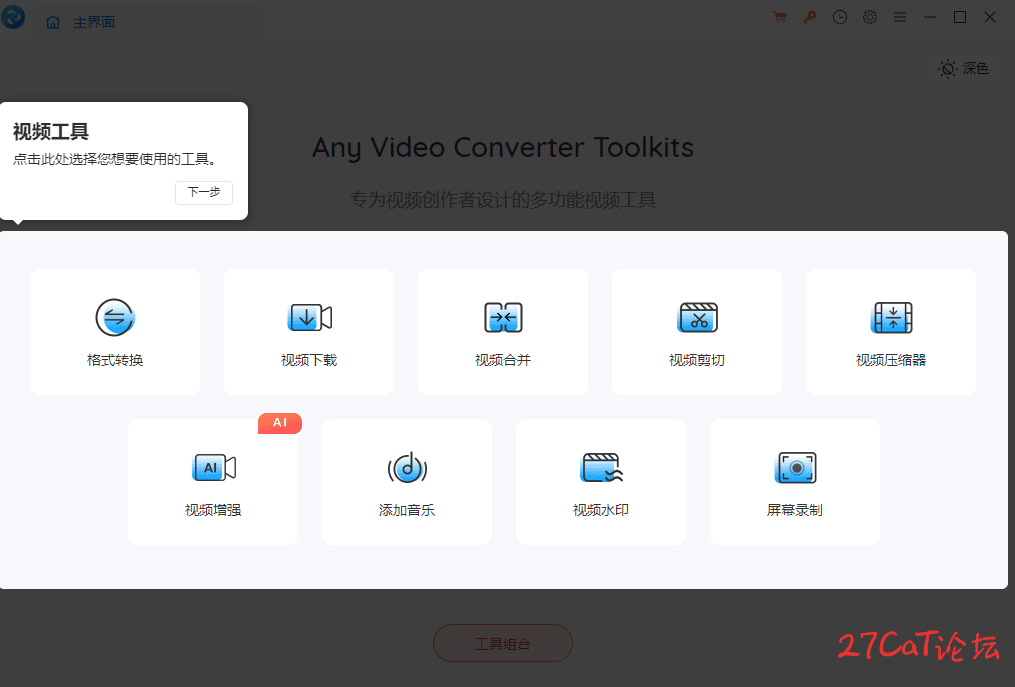This screenshot has width=1015, height=687.
Task: Click the 下一步 next button in tooltip
Action: point(204,192)
